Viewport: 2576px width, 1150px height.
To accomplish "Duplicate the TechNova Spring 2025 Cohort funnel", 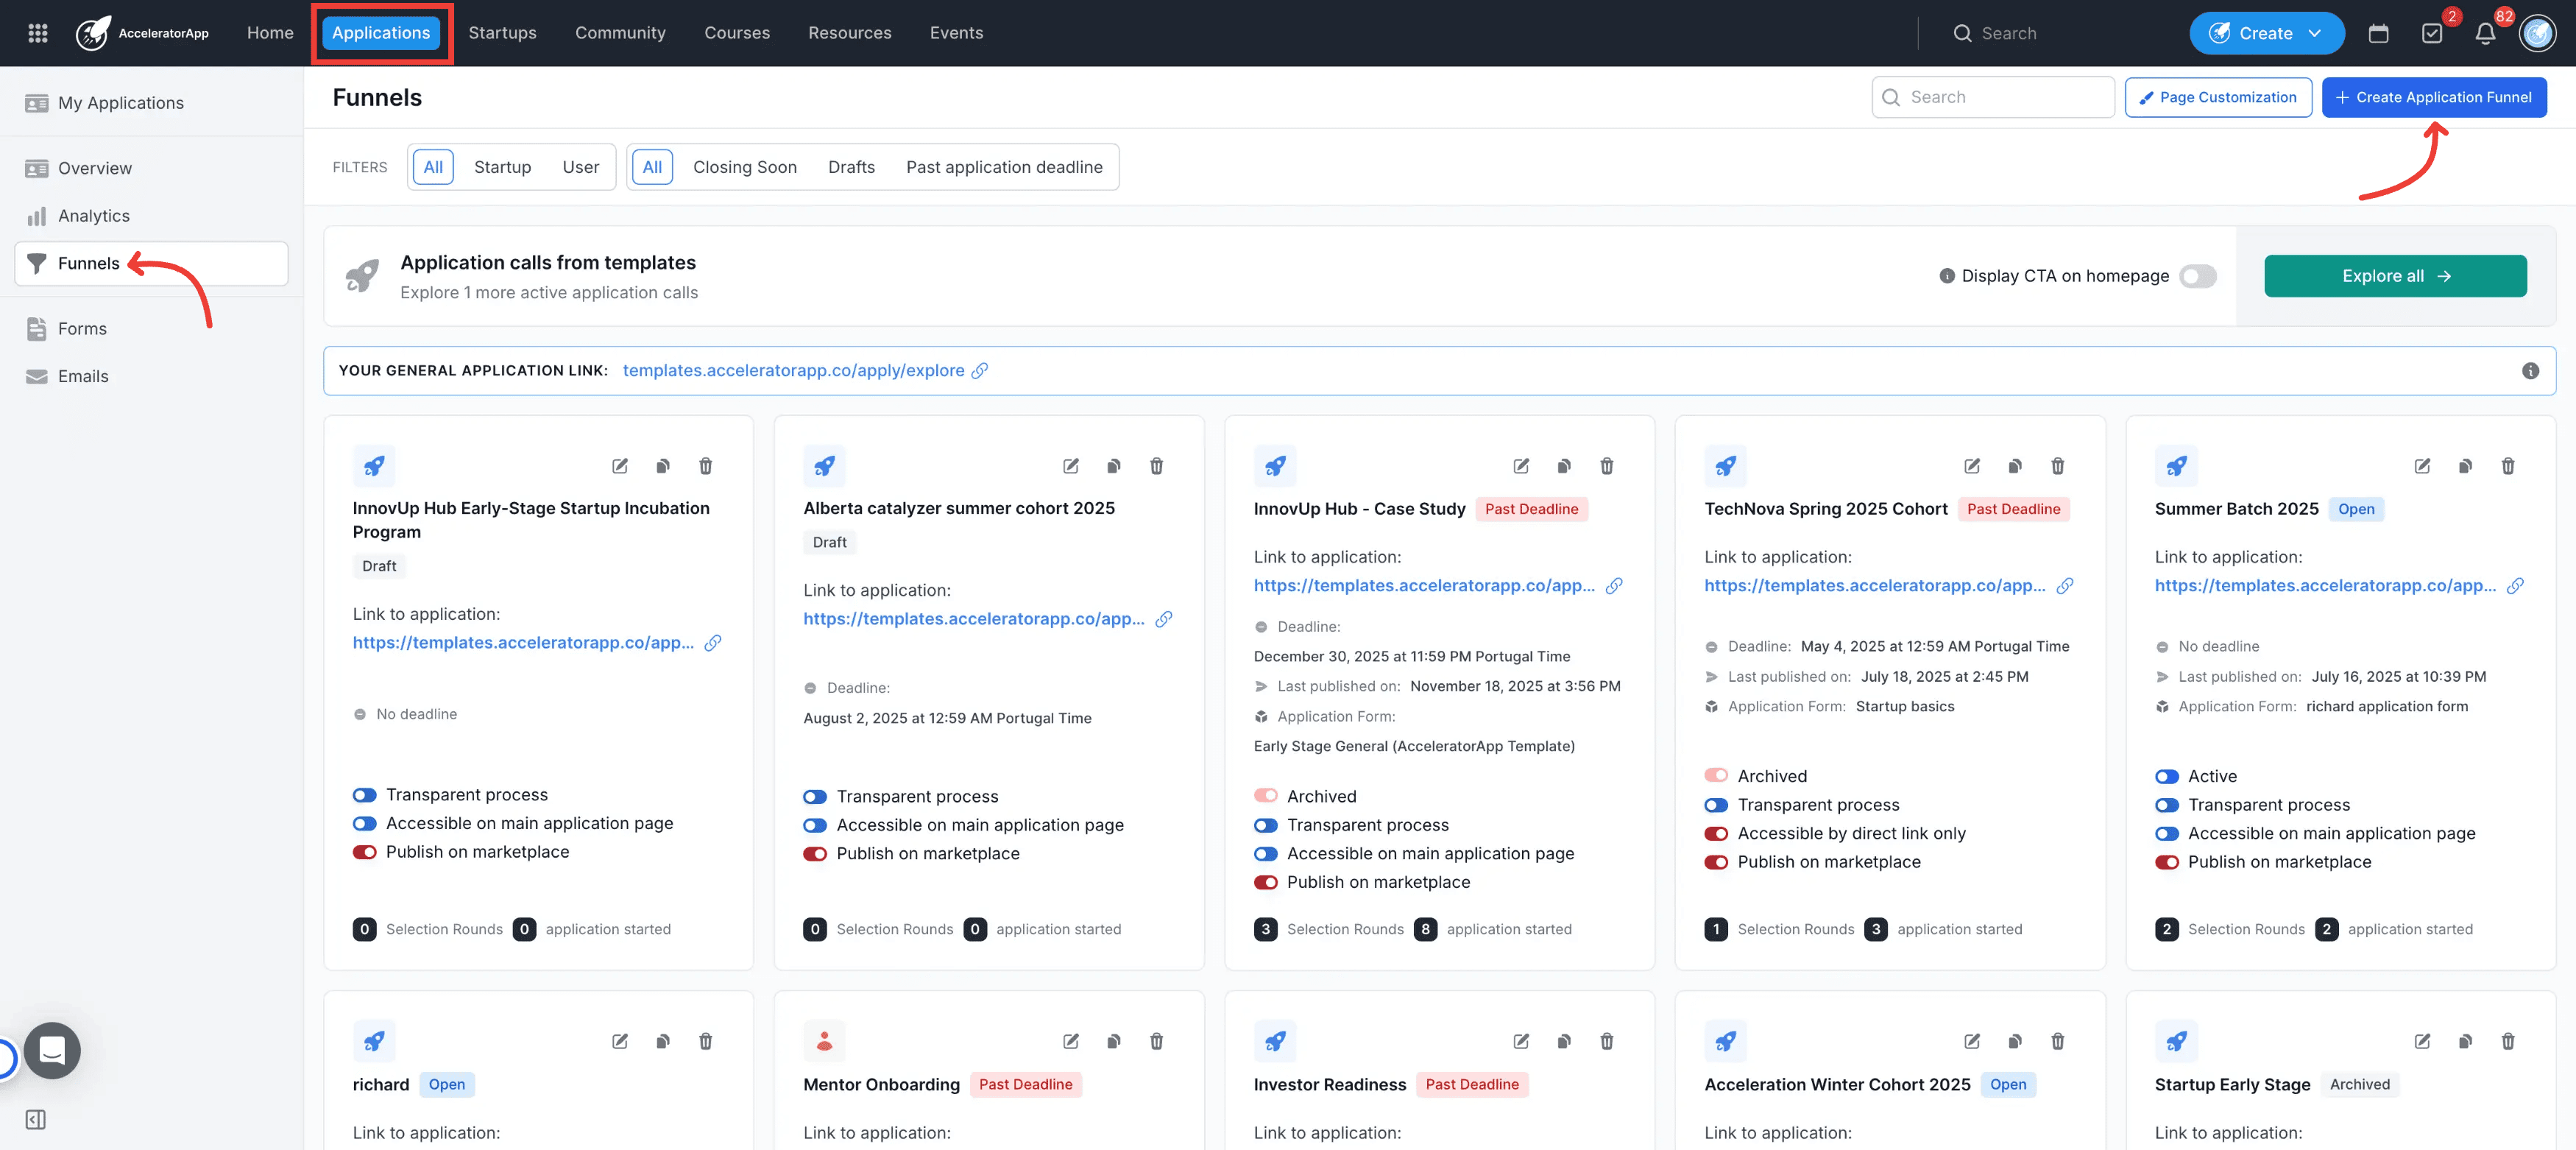I will click(x=2014, y=466).
